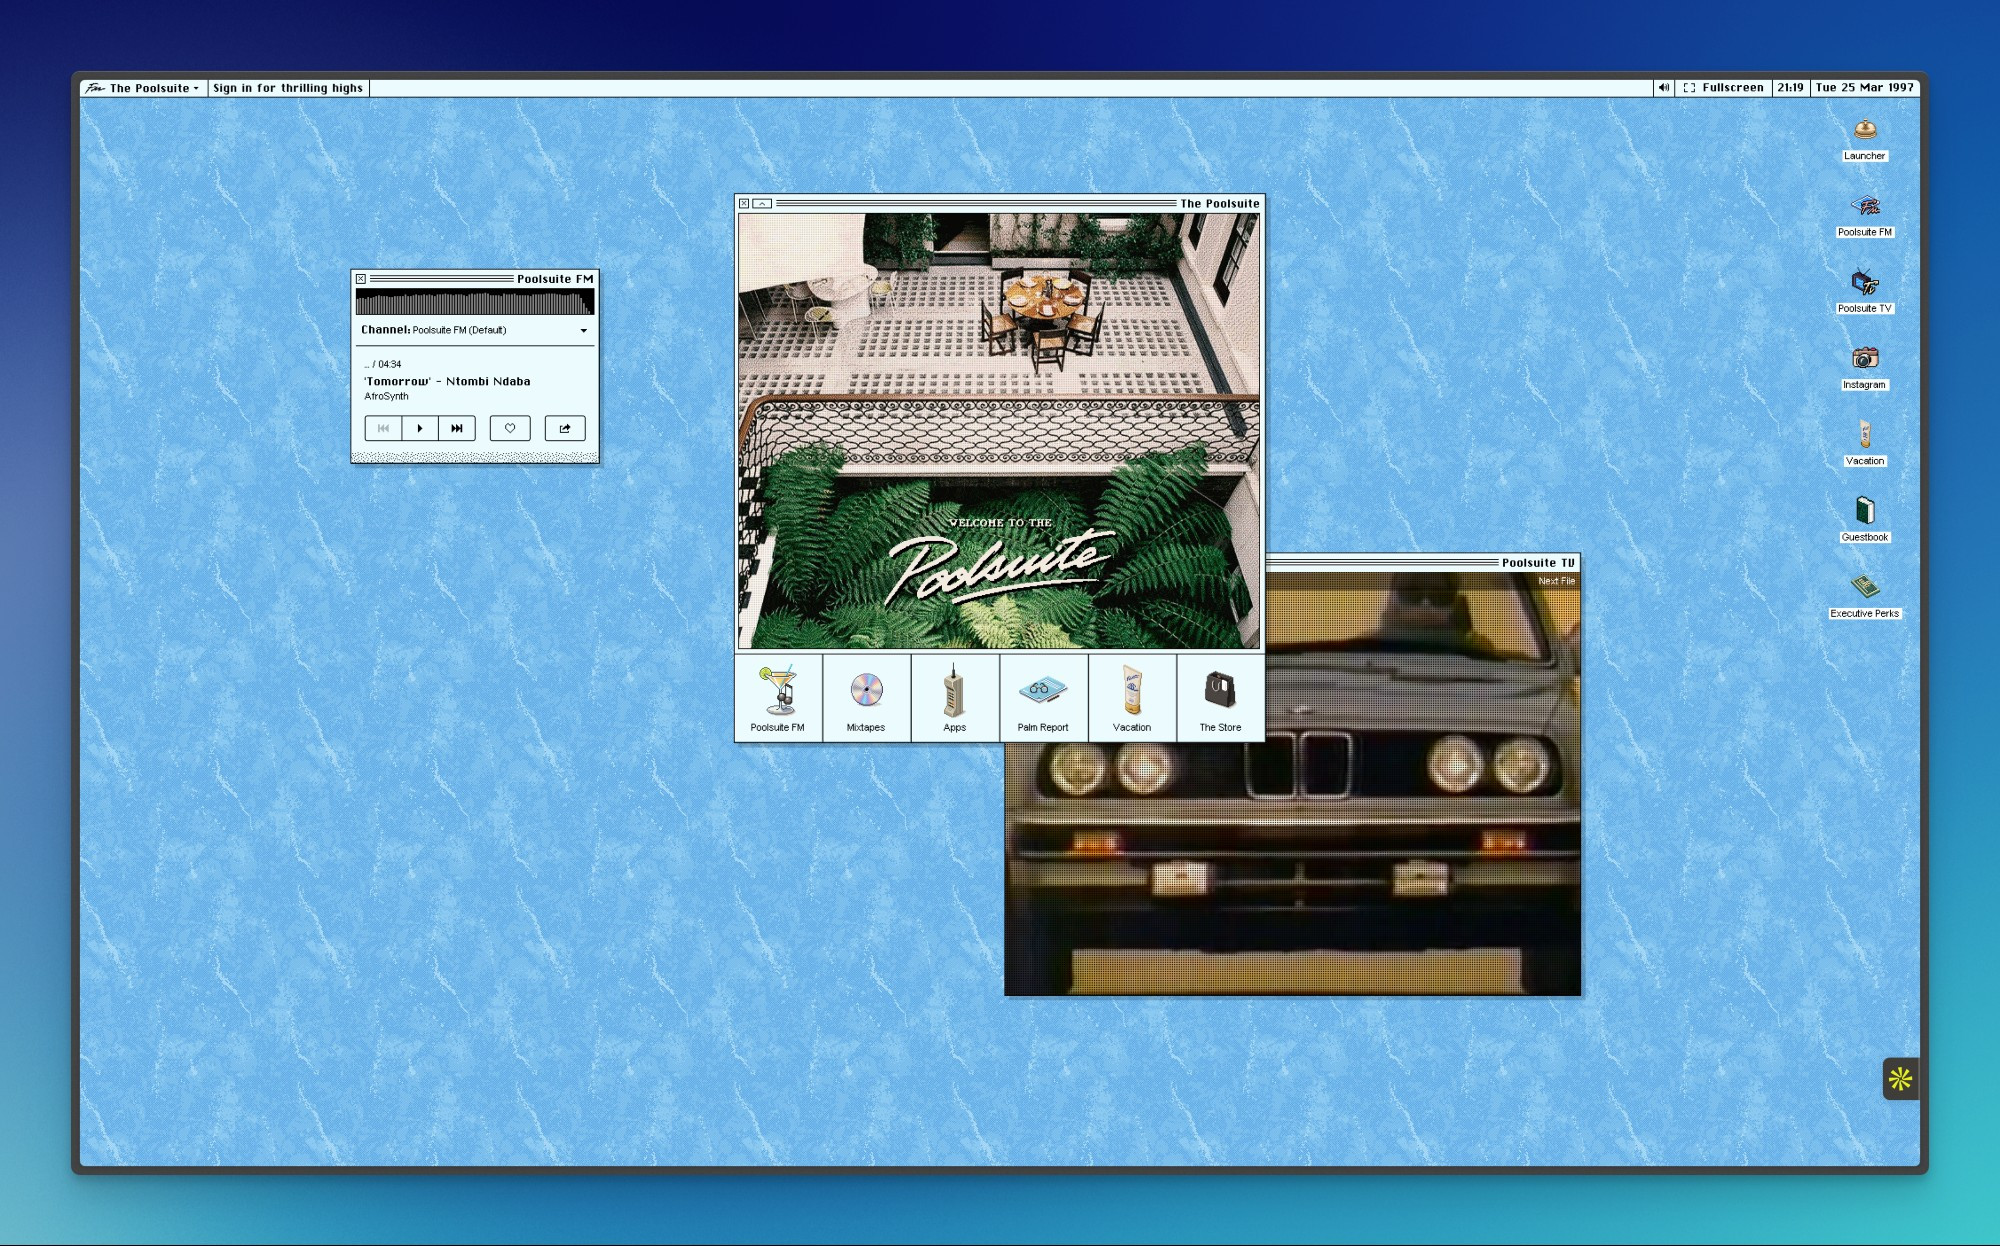
Task: Click Poolsuite FM cocktail icon in launcher window
Action: click(778, 698)
